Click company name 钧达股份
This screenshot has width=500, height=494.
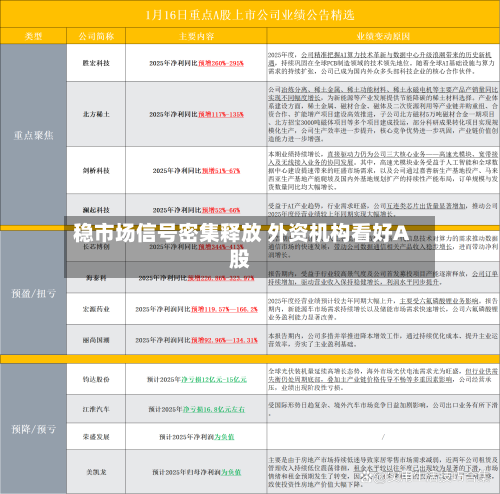click(x=96, y=379)
